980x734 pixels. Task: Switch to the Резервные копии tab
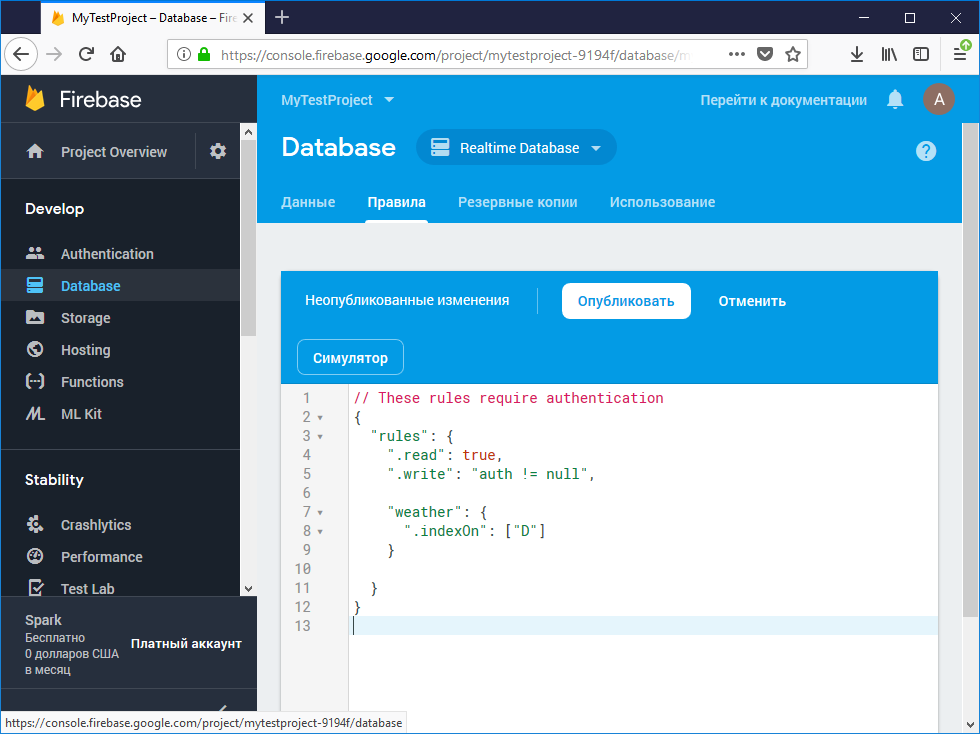coord(517,202)
